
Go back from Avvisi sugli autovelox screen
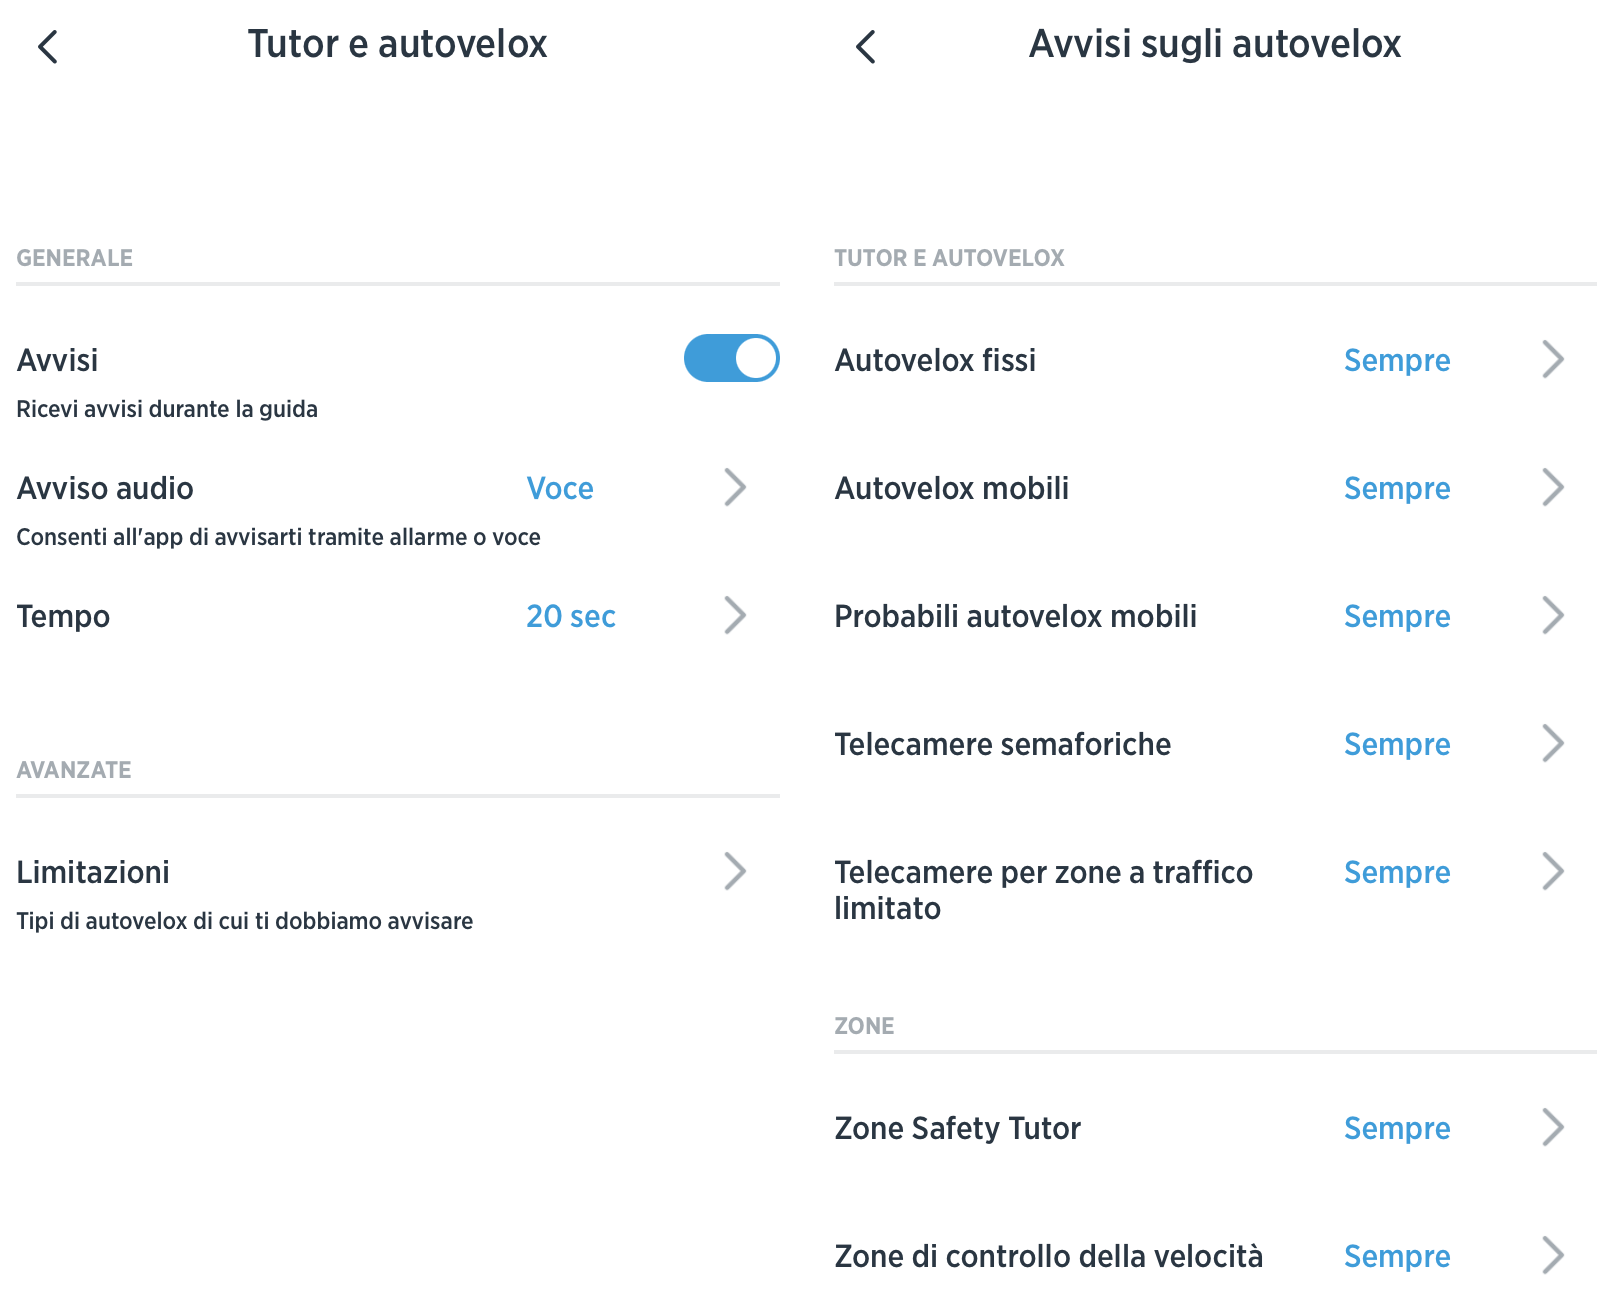click(866, 46)
